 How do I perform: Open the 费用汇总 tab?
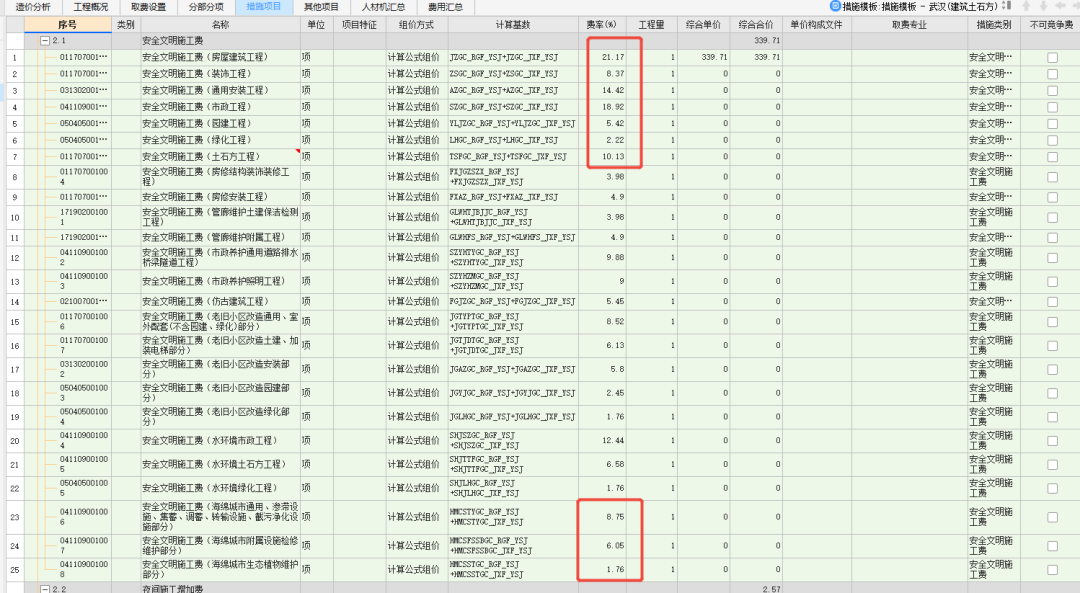tap(445, 7)
